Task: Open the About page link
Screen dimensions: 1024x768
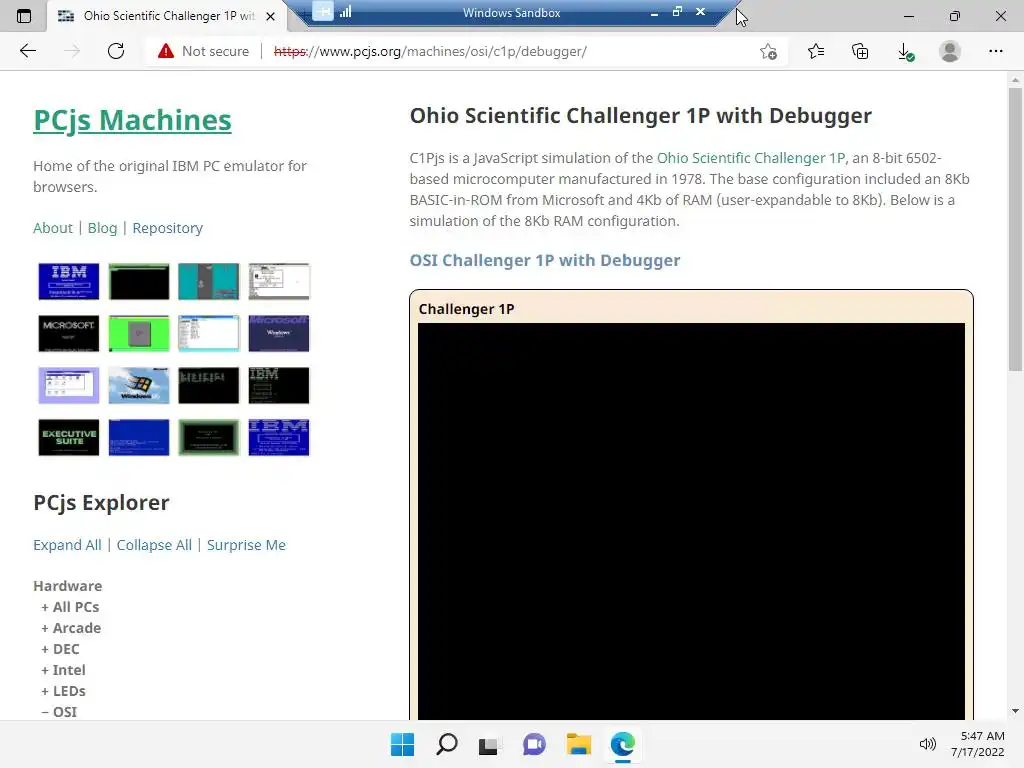Action: coord(53,228)
